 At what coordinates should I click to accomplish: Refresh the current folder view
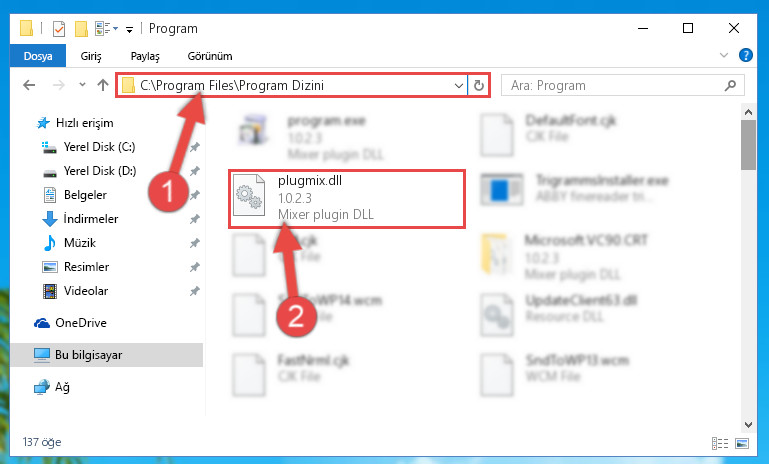tap(479, 85)
